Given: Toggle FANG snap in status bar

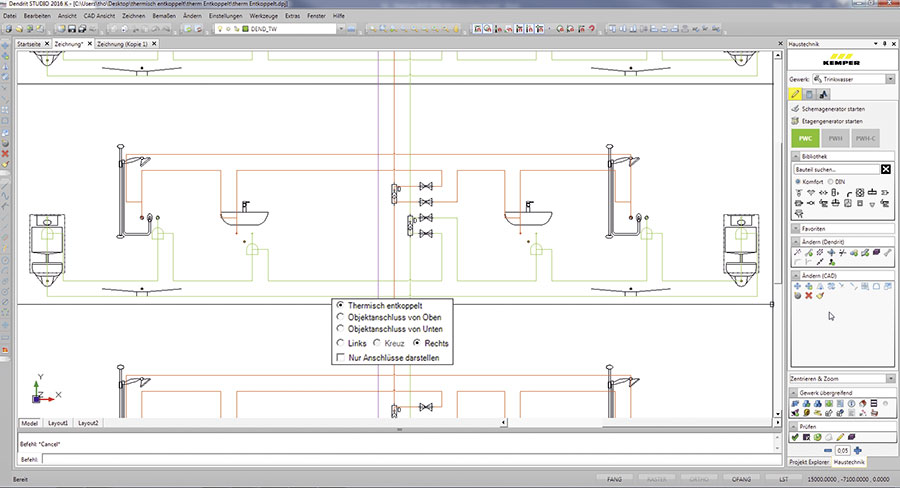Looking at the screenshot, I should [614, 479].
